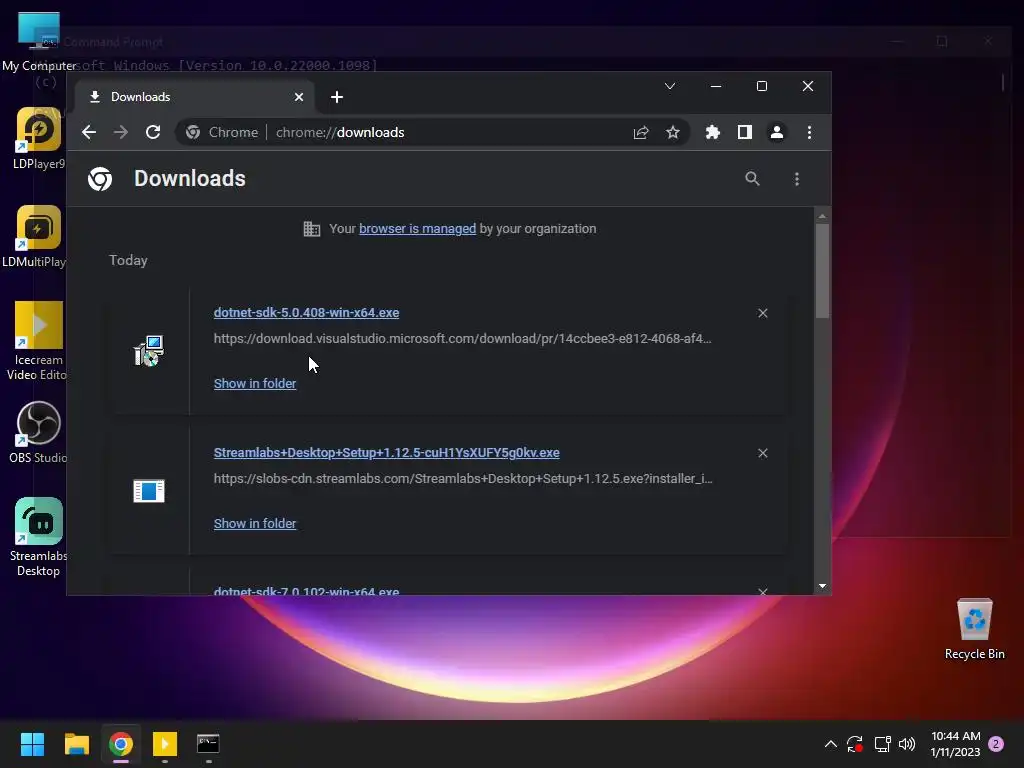Show Streamlabs Desktop Setup in folder
Viewport: 1024px width, 768px height.
[x=255, y=524]
